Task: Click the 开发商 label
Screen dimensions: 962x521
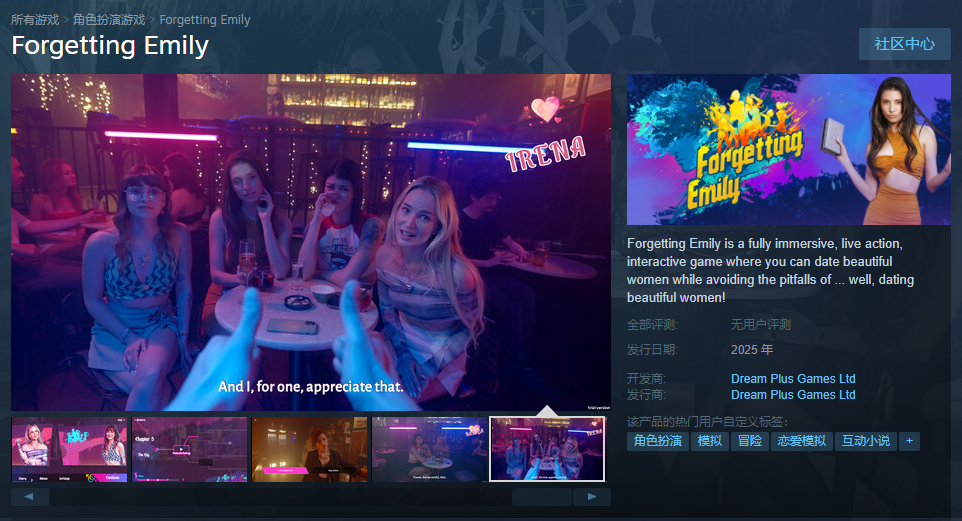Action: [x=646, y=379]
